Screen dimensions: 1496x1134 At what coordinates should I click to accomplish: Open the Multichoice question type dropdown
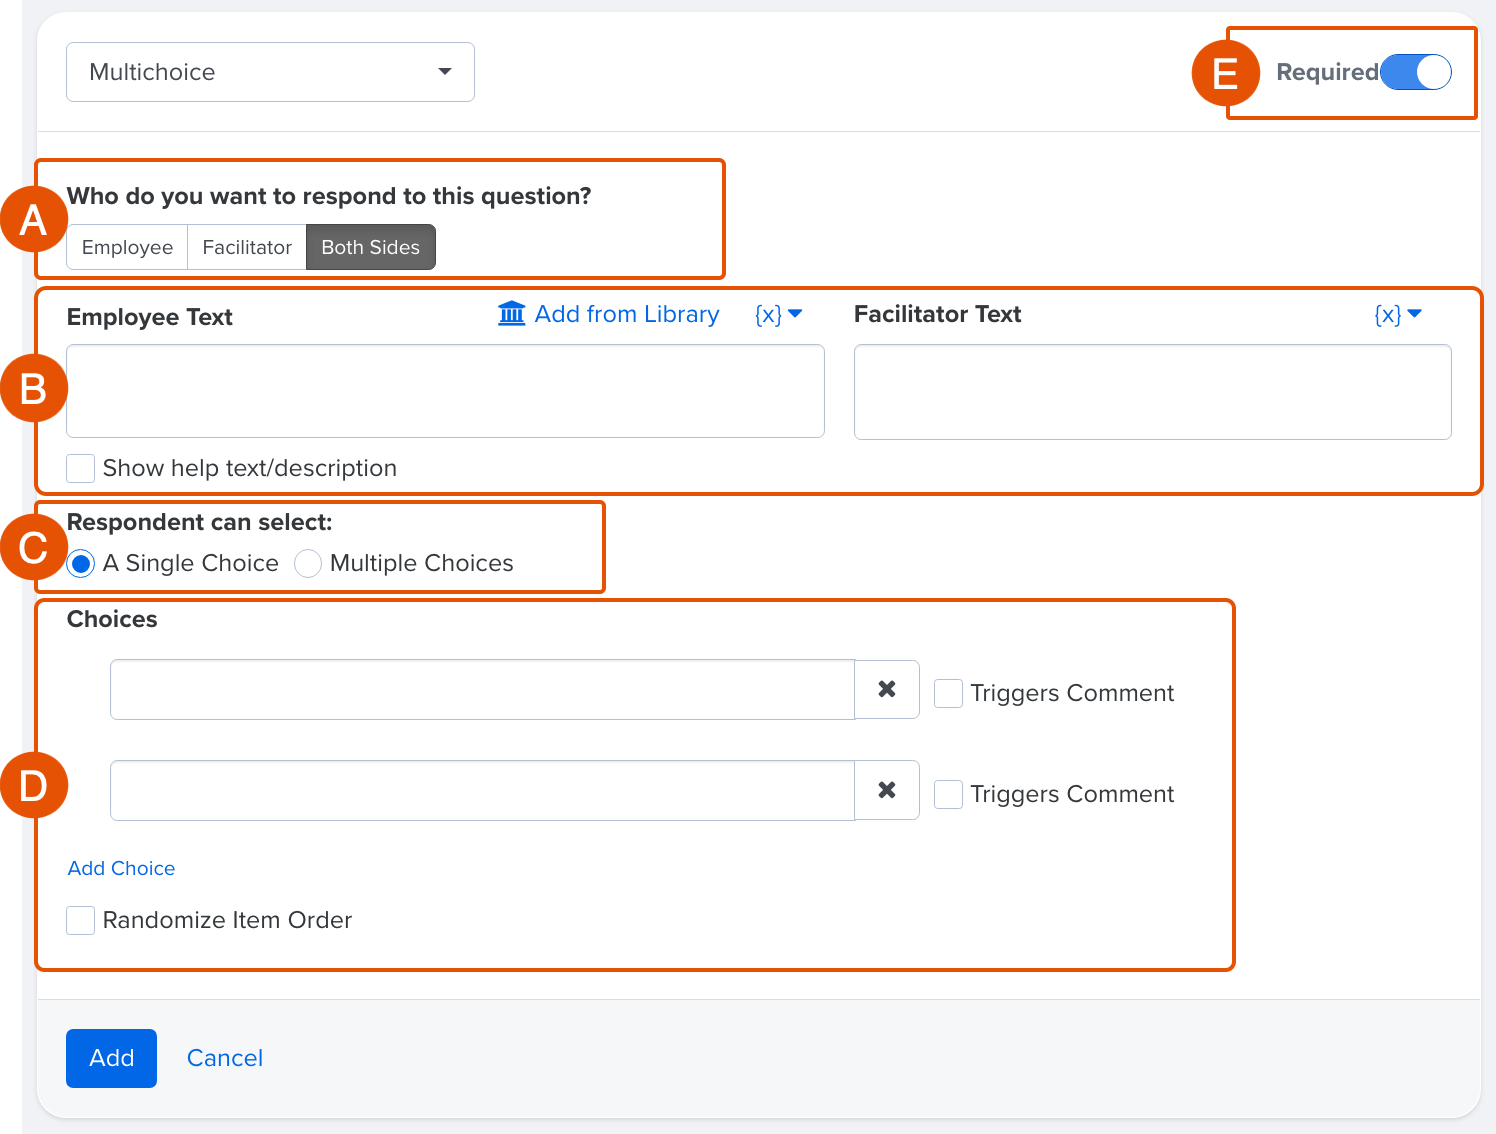point(270,72)
